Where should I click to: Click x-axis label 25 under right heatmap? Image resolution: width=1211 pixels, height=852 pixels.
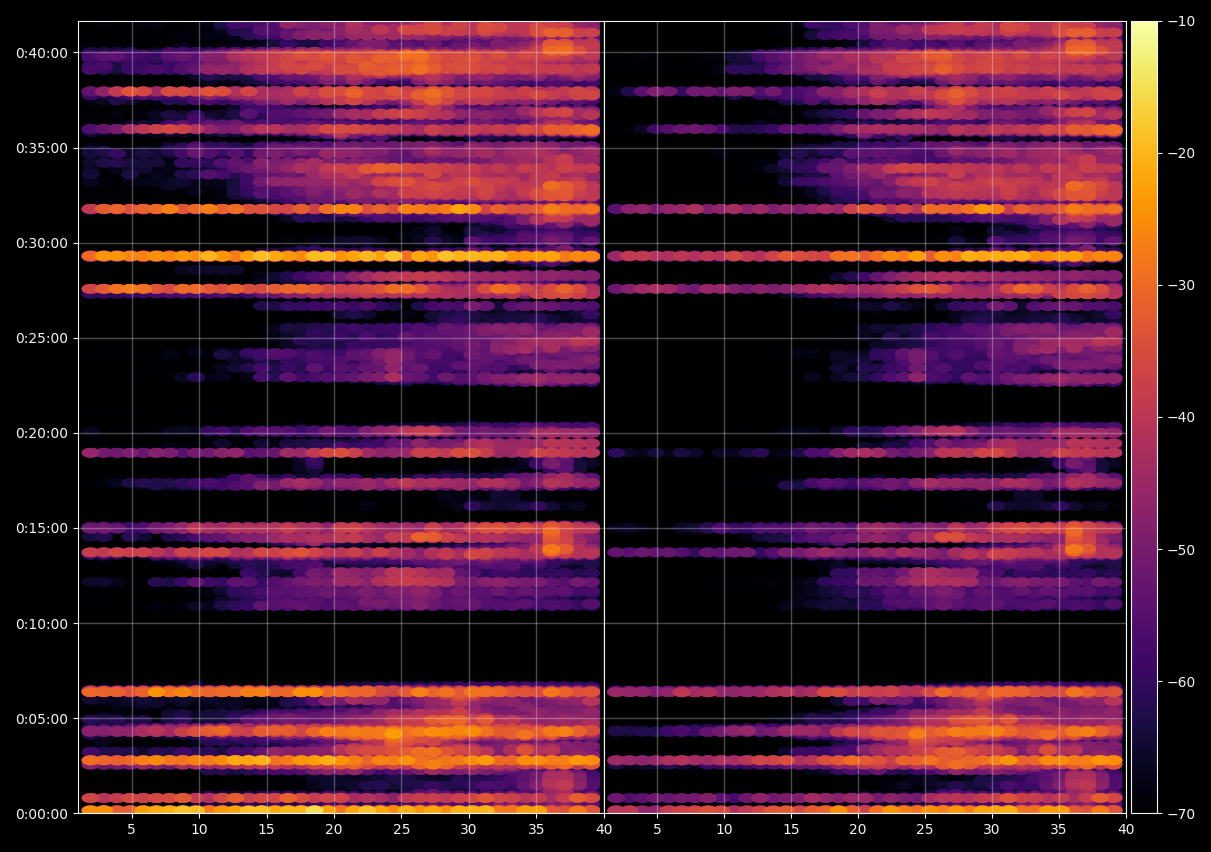925,830
